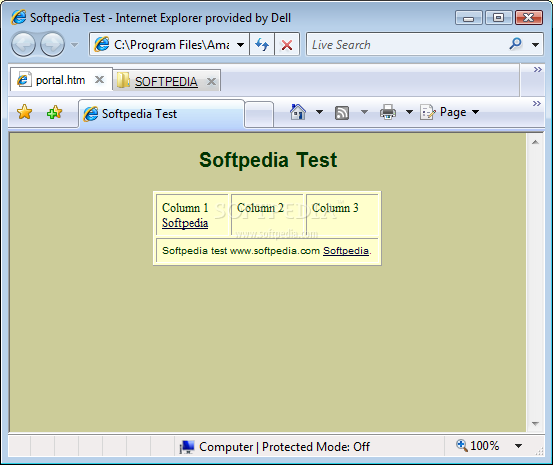Click the 100% zoom level button

[477, 446]
